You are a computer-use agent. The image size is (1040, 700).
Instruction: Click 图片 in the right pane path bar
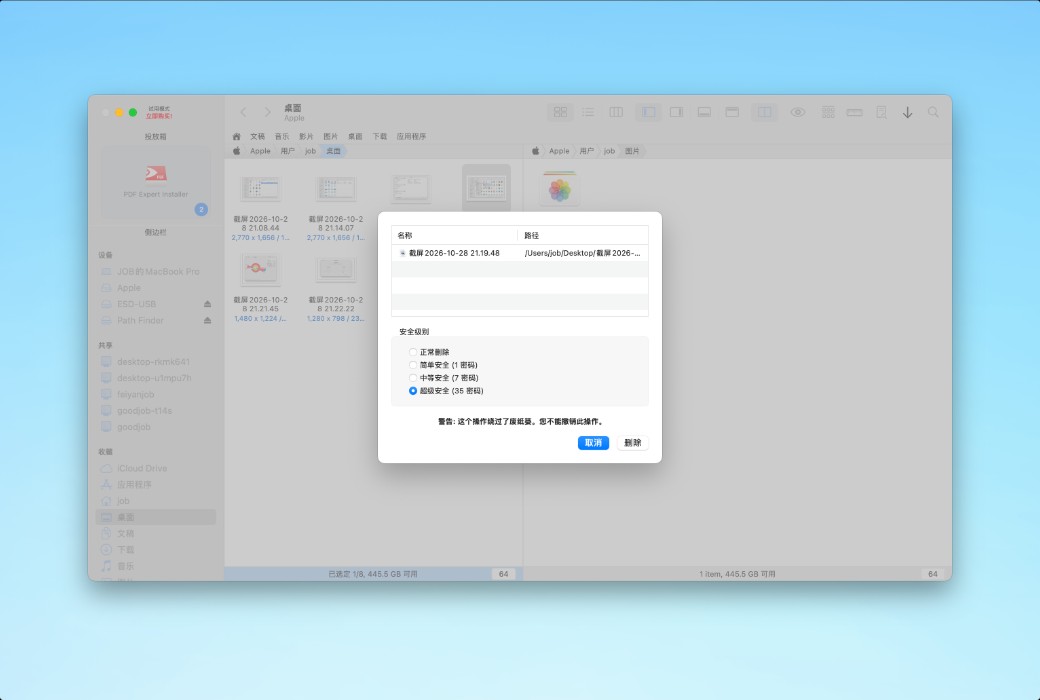click(632, 151)
